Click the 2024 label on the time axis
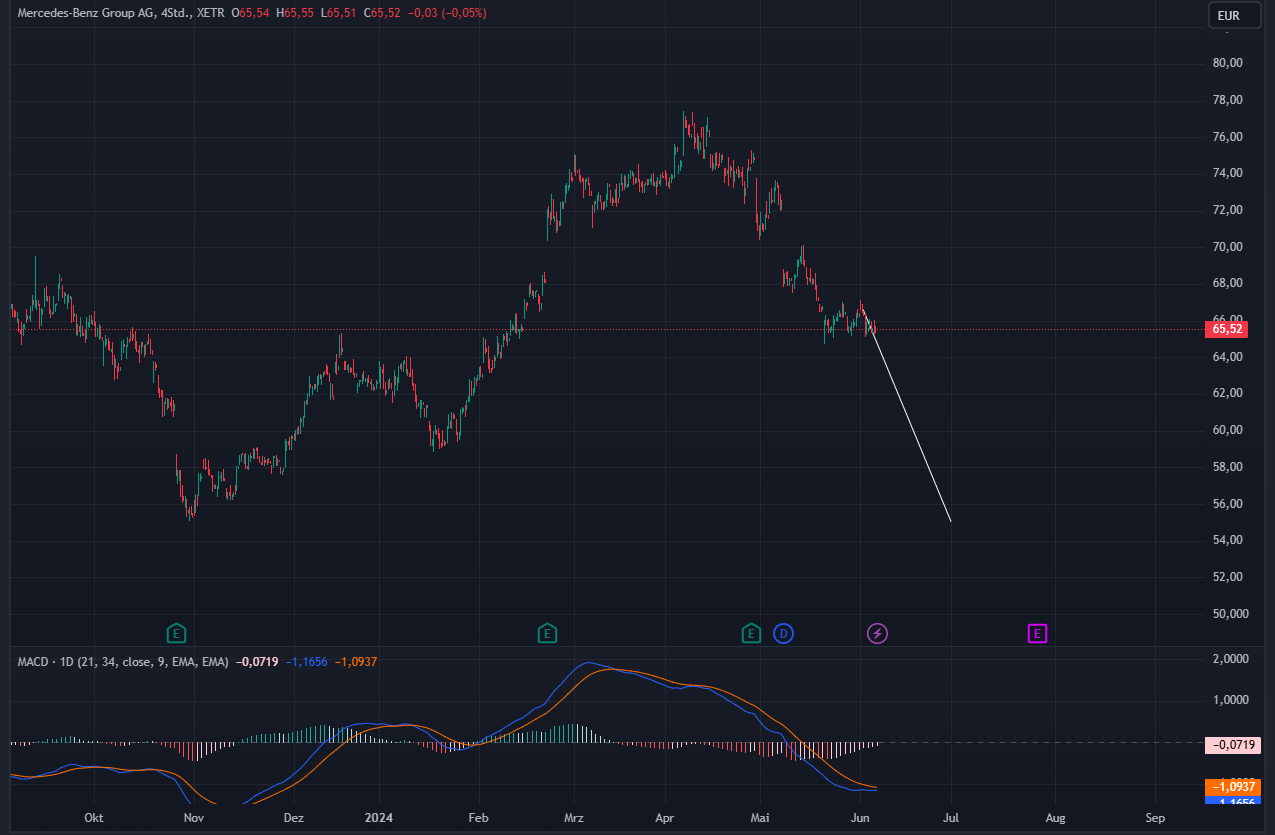Screen dimensions: 1275x835 [x=378, y=818]
